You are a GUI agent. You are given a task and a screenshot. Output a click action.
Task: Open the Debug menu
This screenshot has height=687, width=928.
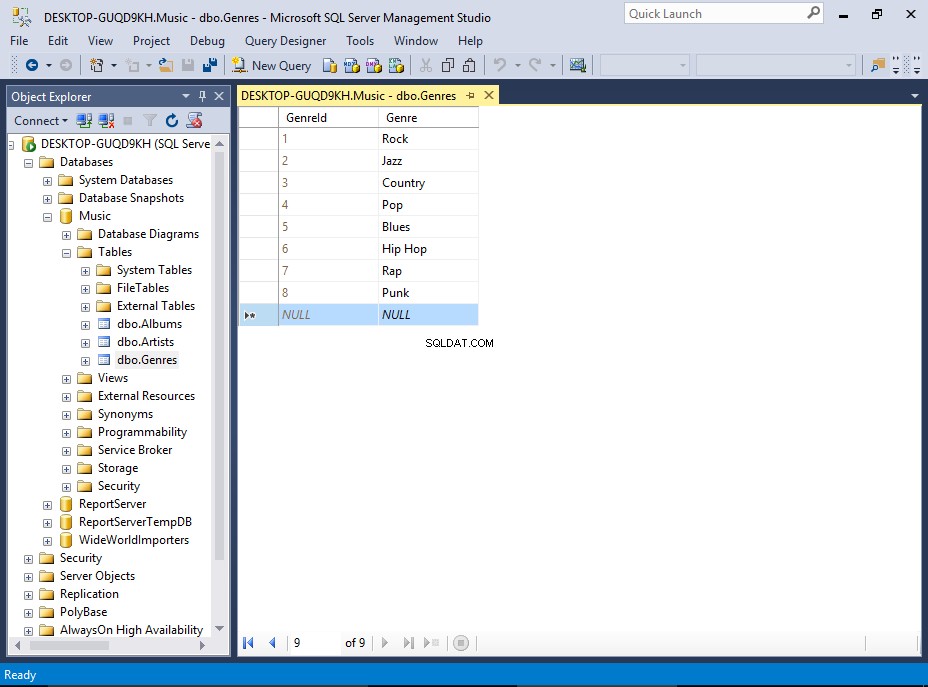coord(207,41)
